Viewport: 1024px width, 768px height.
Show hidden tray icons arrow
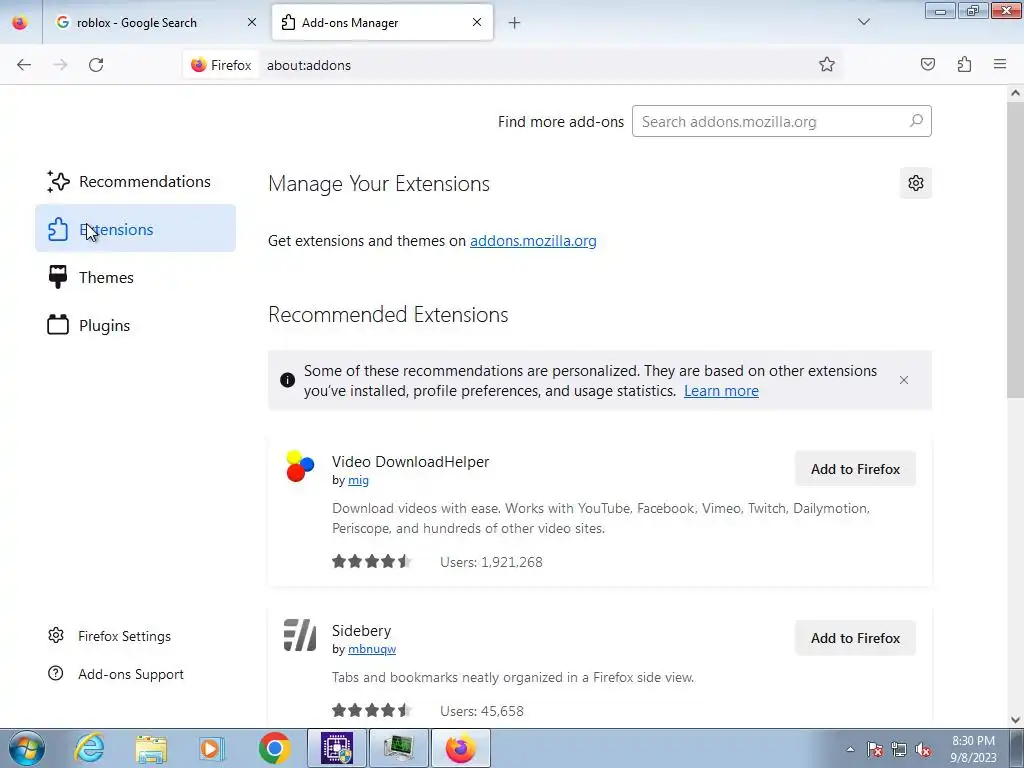pyautogui.click(x=850, y=749)
